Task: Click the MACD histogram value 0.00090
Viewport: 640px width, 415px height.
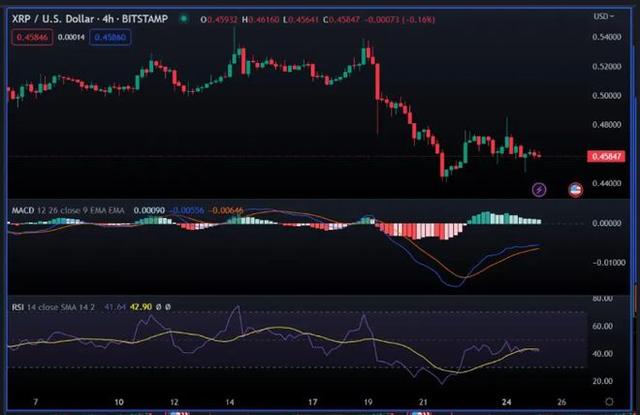Action: pyautogui.click(x=149, y=211)
